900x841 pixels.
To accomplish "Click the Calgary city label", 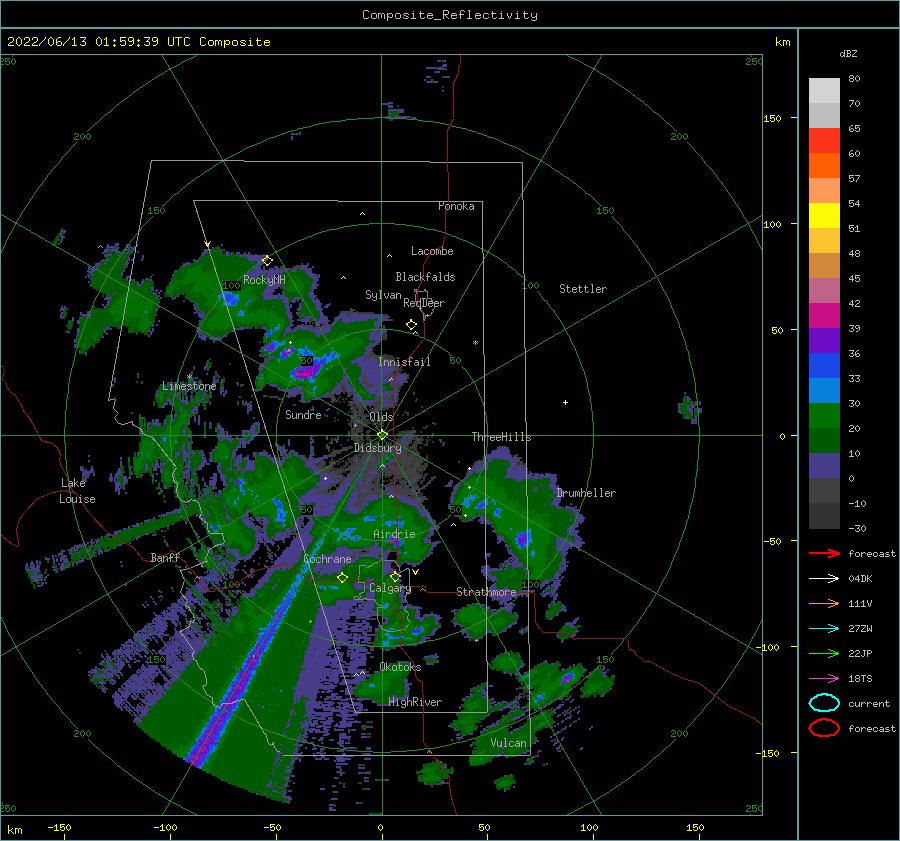I will pos(390,588).
